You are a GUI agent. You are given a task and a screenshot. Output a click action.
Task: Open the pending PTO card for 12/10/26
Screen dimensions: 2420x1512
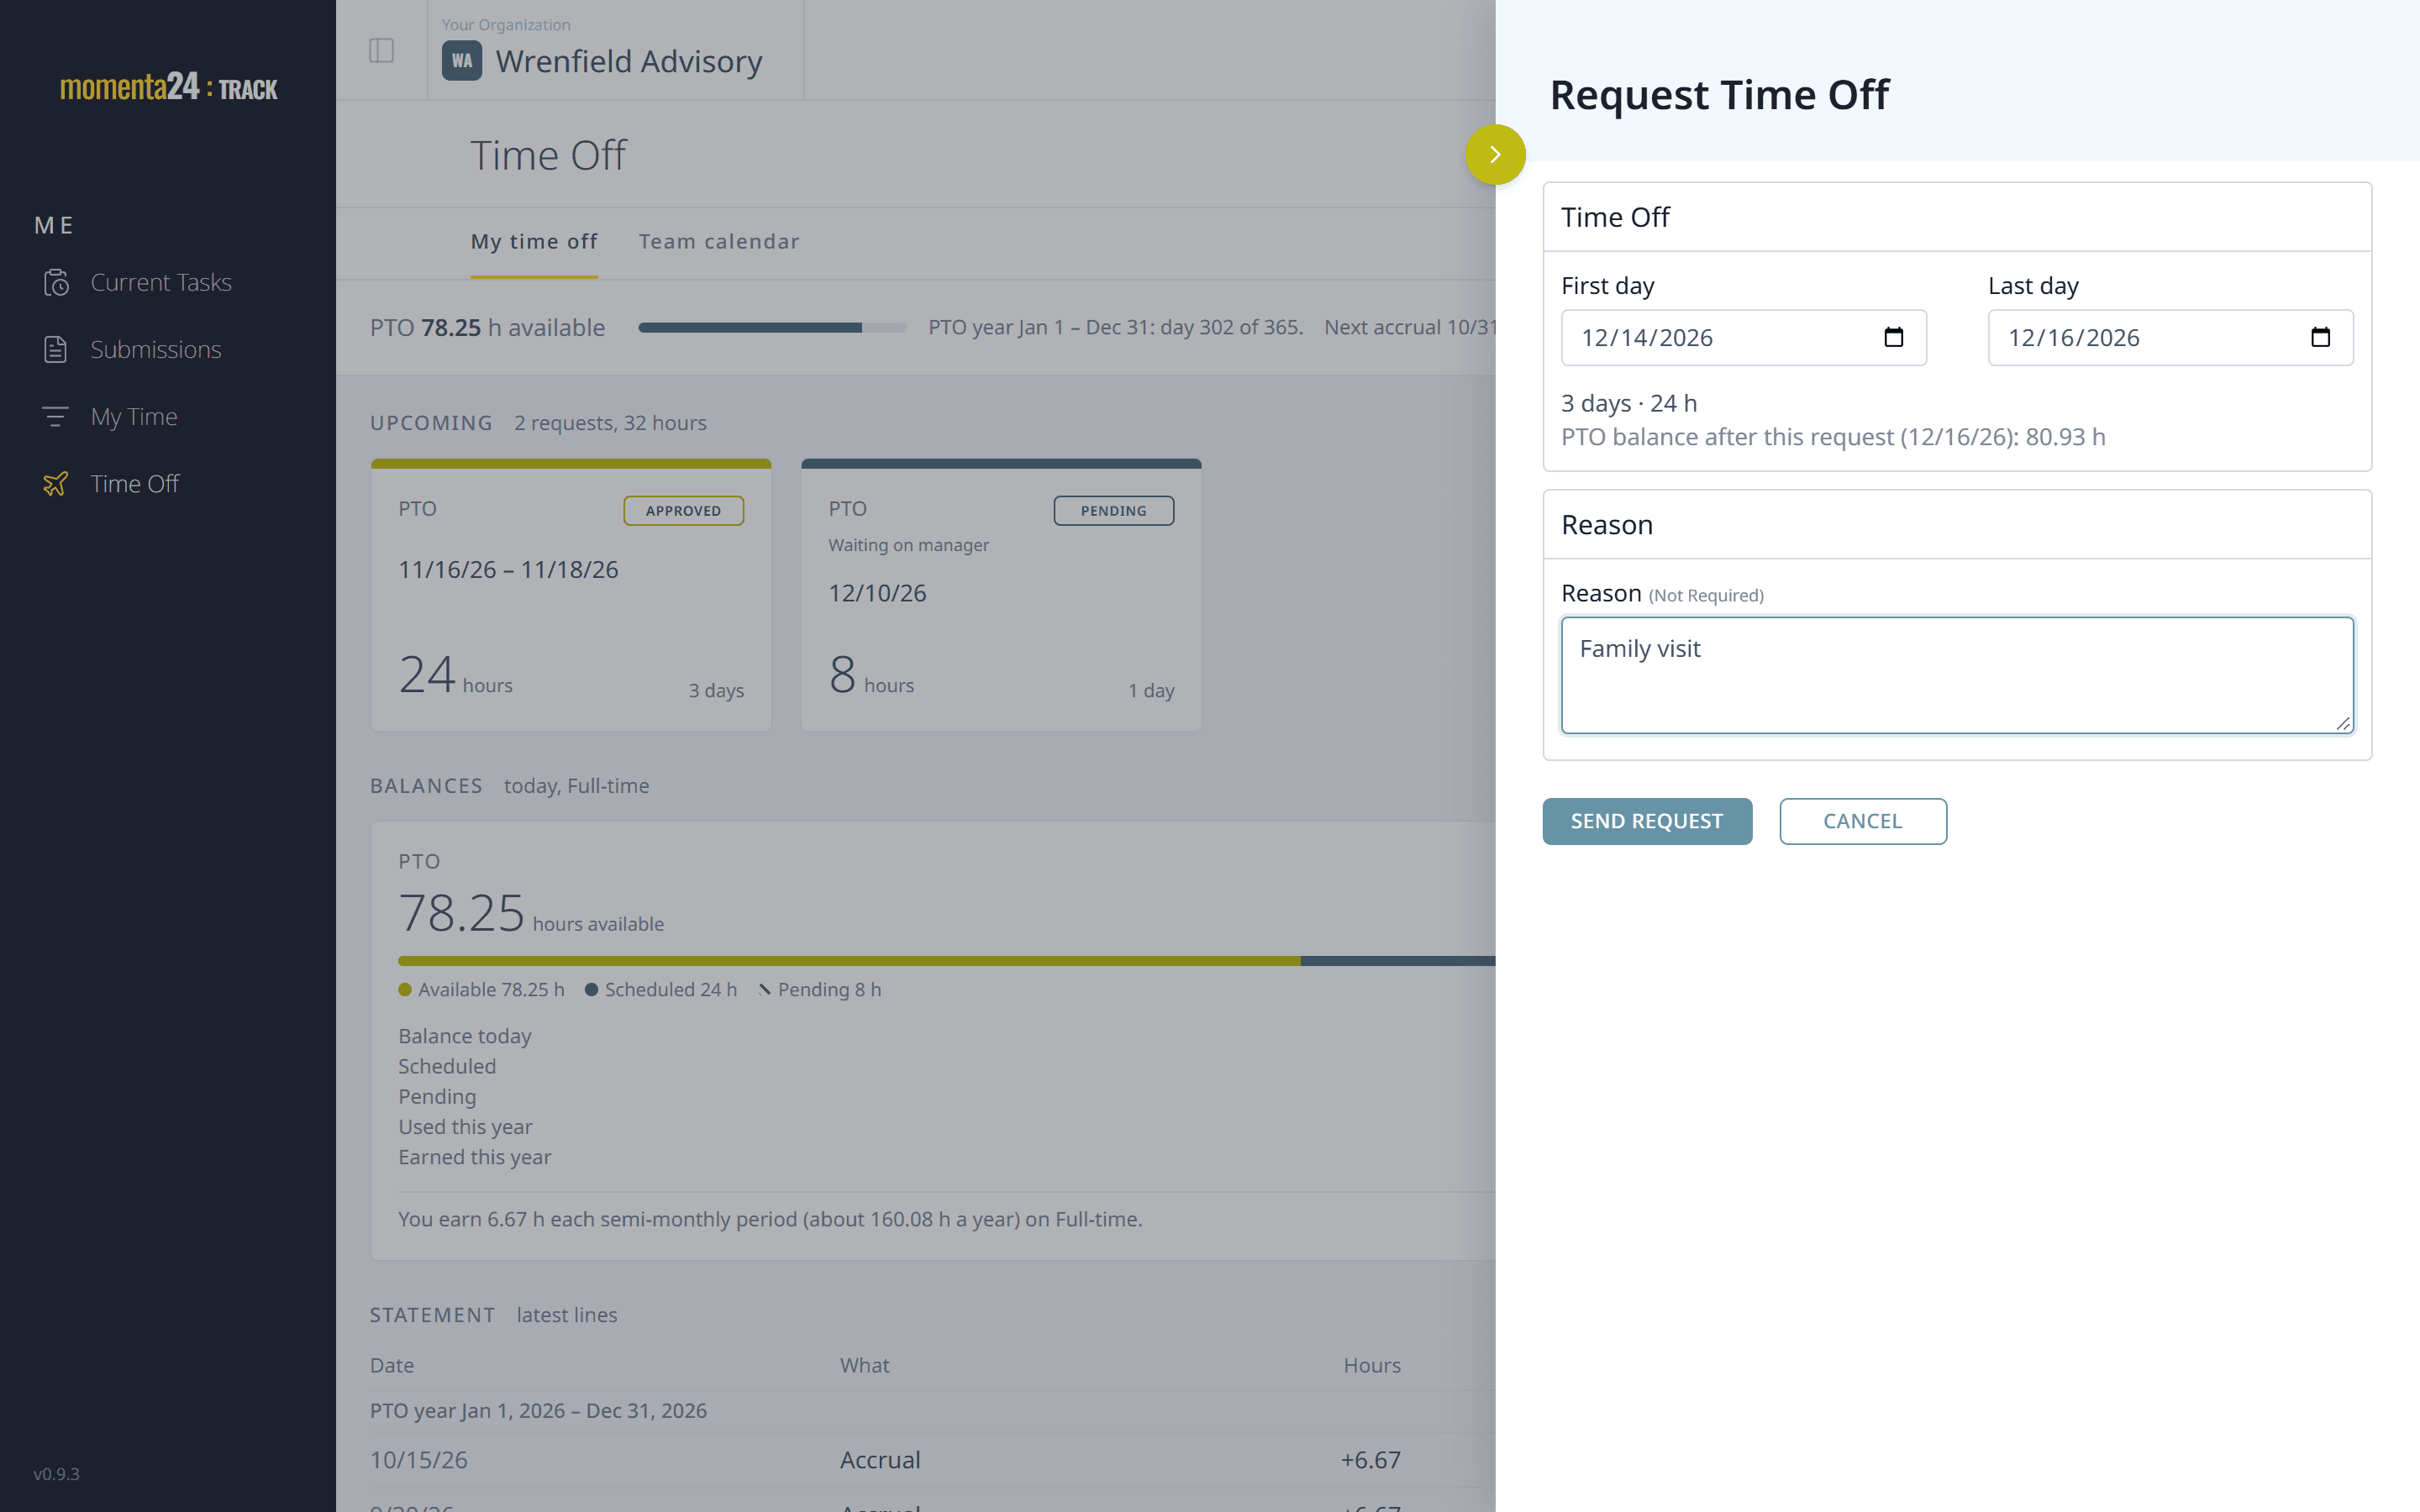[x=1001, y=596]
